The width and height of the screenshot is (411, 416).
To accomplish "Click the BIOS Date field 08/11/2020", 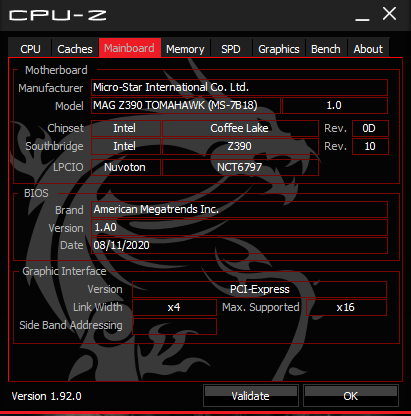I will click(x=239, y=245).
